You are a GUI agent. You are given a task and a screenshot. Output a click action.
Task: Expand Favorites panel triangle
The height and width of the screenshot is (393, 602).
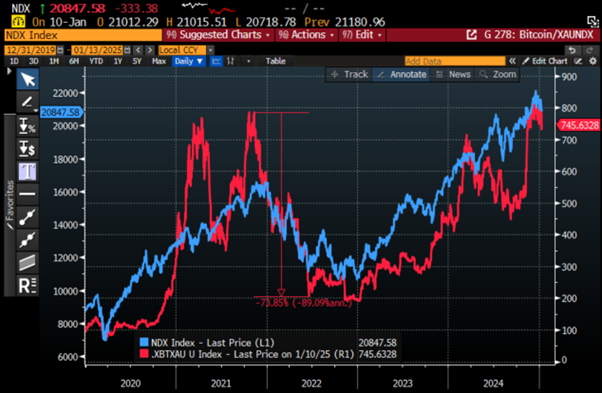9,71
